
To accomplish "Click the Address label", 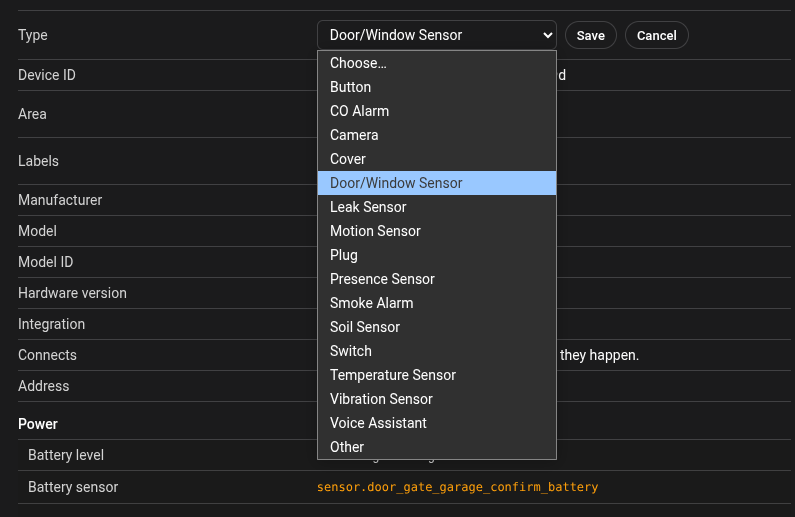I will (44, 386).
